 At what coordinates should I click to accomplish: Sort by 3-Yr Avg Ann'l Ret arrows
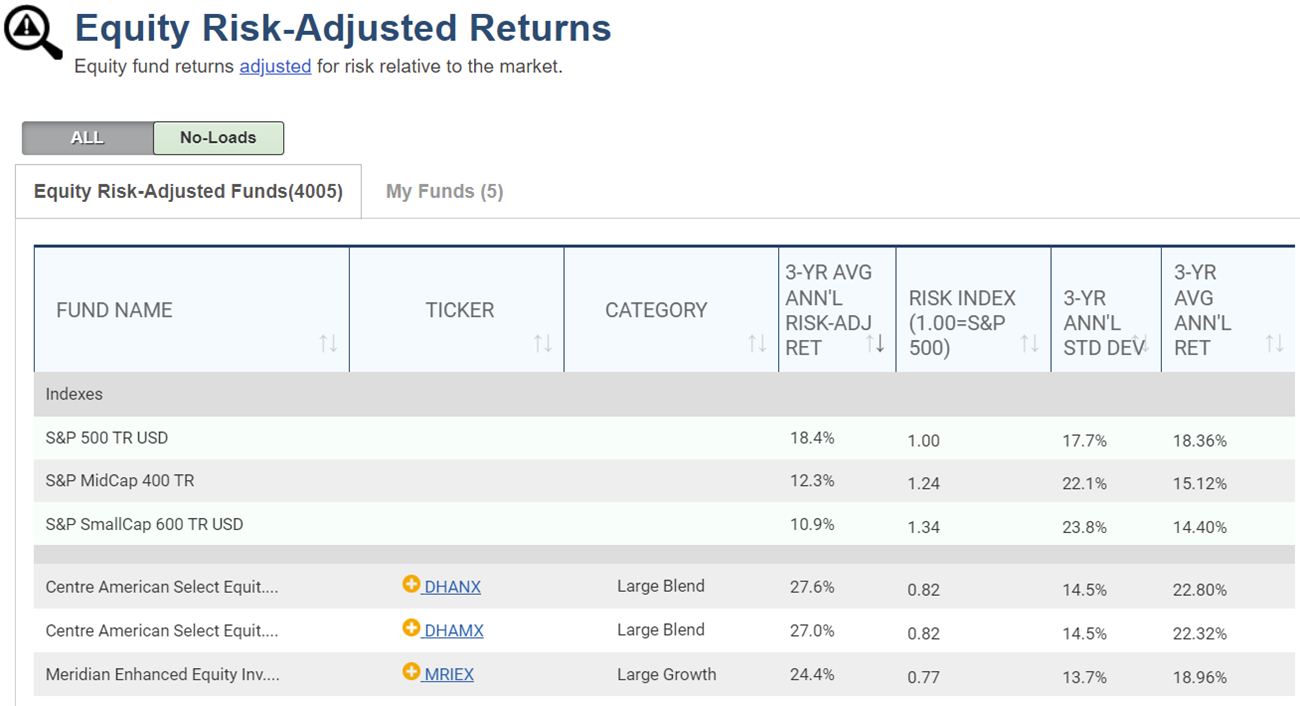coord(1274,344)
